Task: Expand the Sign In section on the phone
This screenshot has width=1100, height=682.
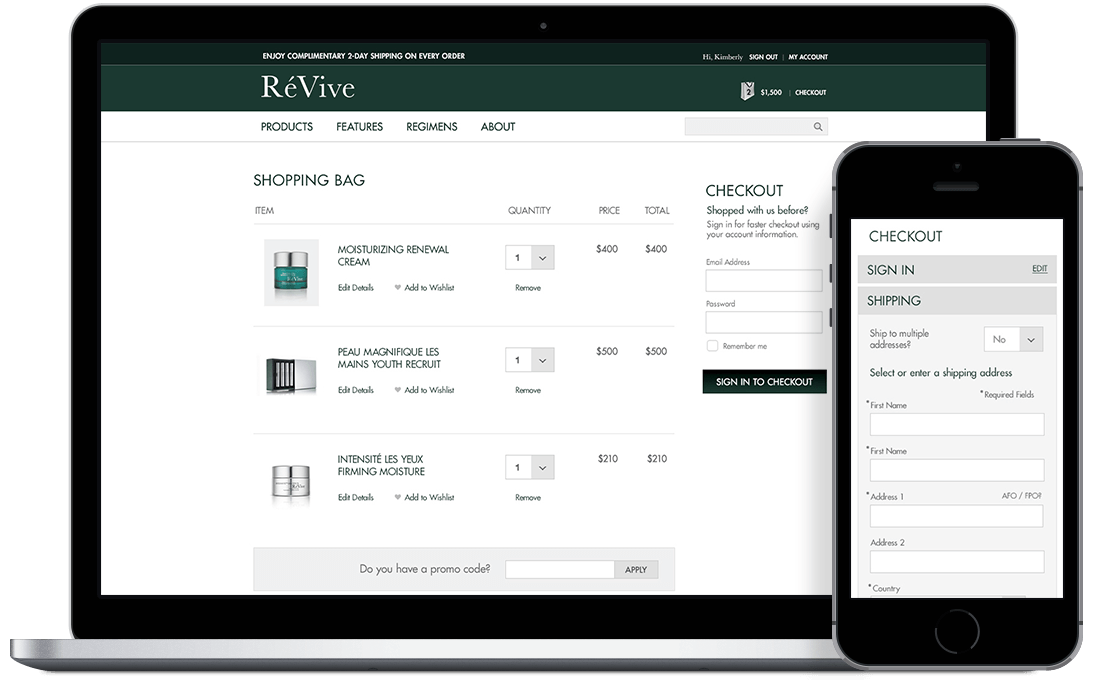Action: click(x=957, y=269)
